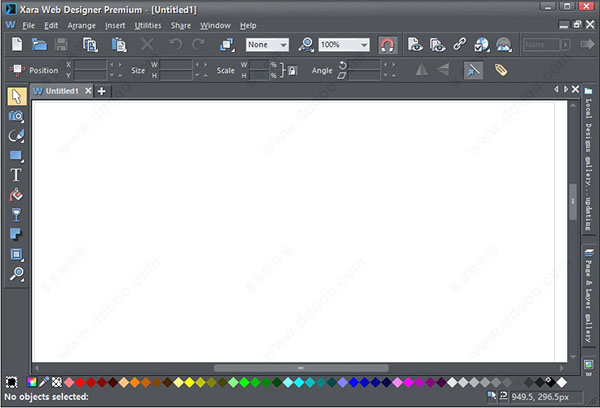The width and height of the screenshot is (600, 408).
Task: Open a file with folder icon
Action: point(39,44)
